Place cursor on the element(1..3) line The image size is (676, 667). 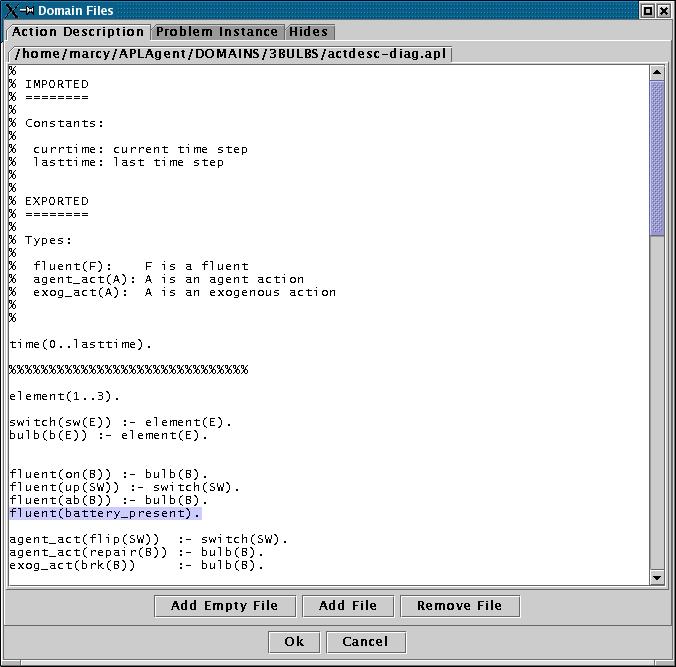64,396
